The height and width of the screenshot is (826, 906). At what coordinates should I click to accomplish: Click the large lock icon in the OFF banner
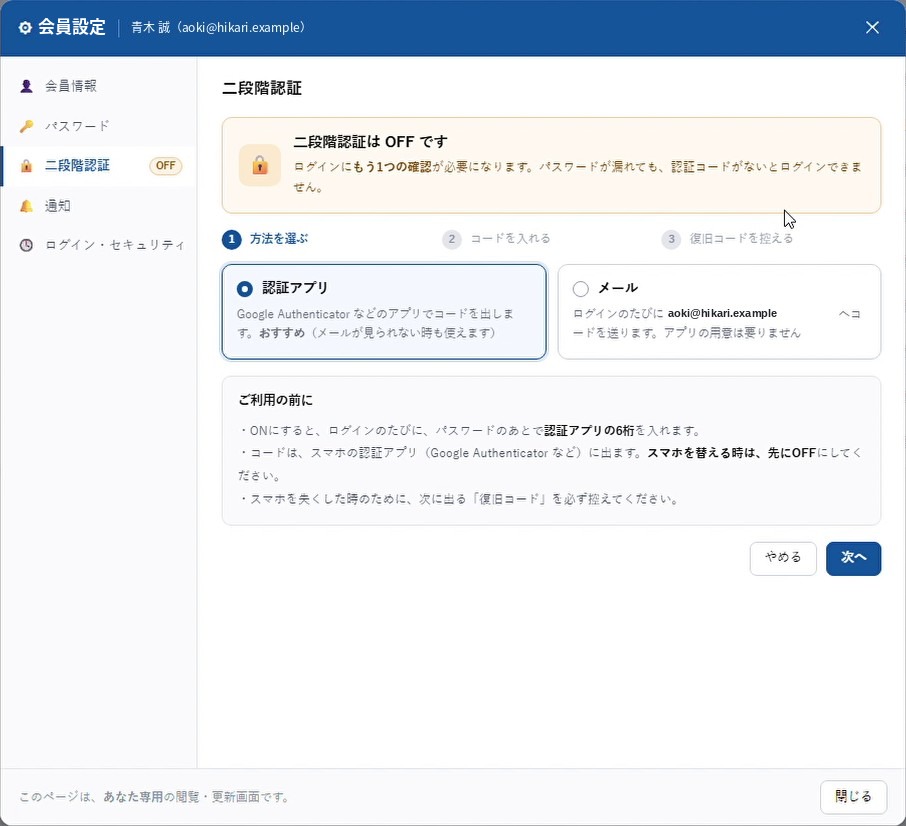(259, 165)
